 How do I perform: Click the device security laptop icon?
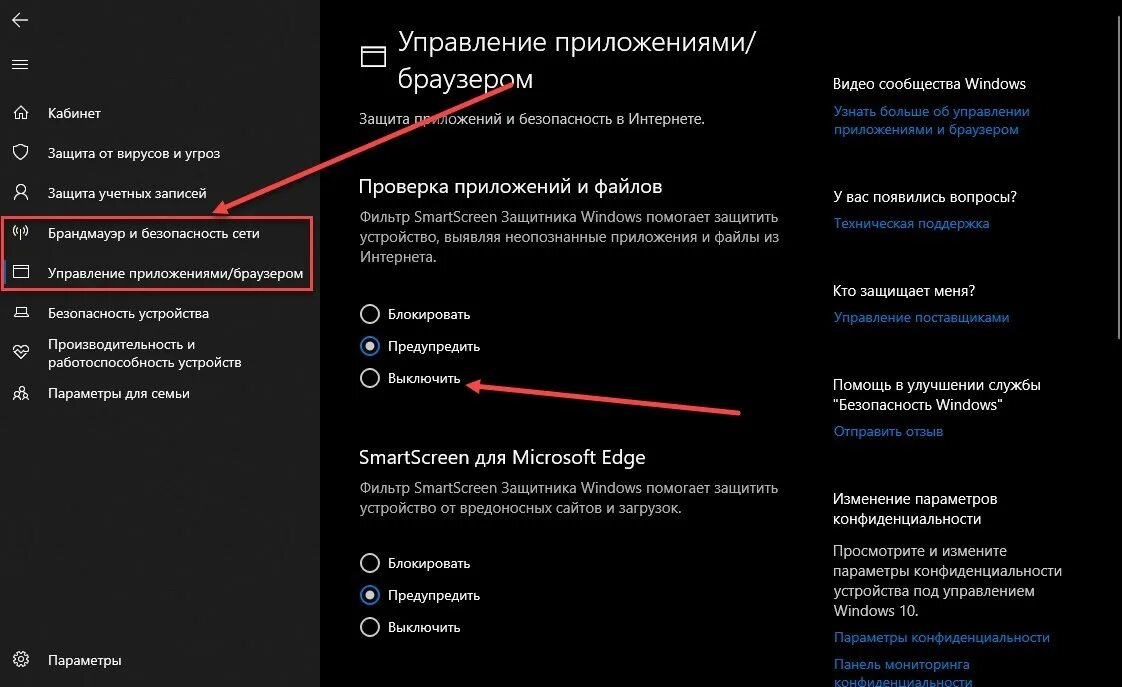(x=20, y=313)
